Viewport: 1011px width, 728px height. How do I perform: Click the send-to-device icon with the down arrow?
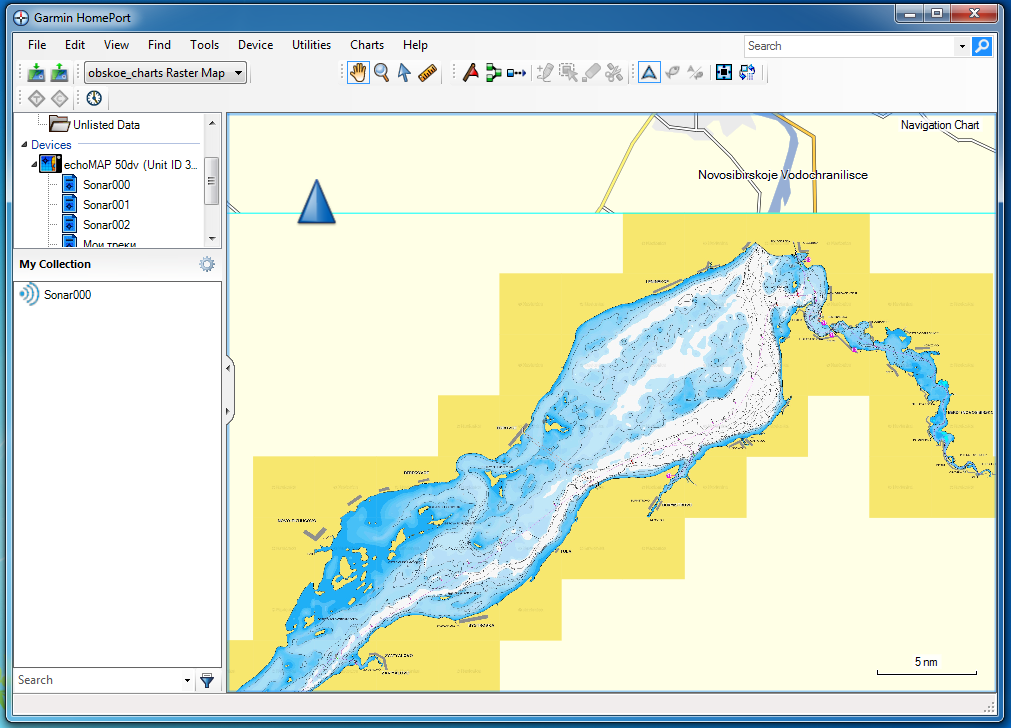click(x=36, y=72)
